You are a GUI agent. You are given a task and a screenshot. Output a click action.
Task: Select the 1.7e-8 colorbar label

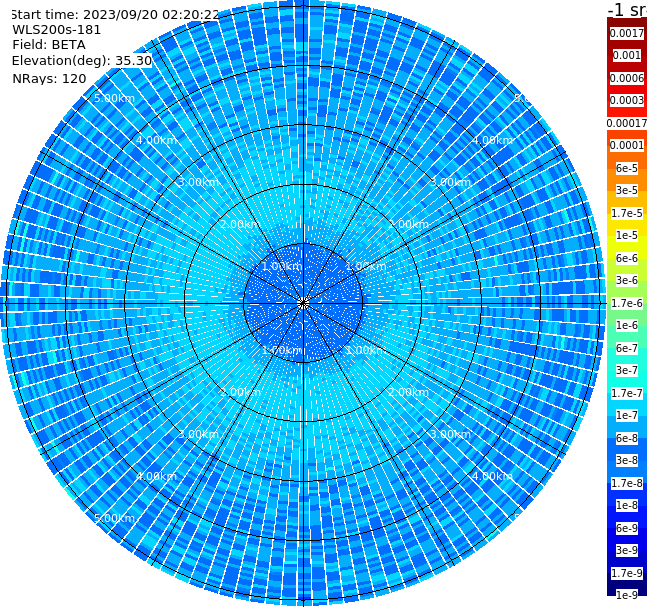627,483
